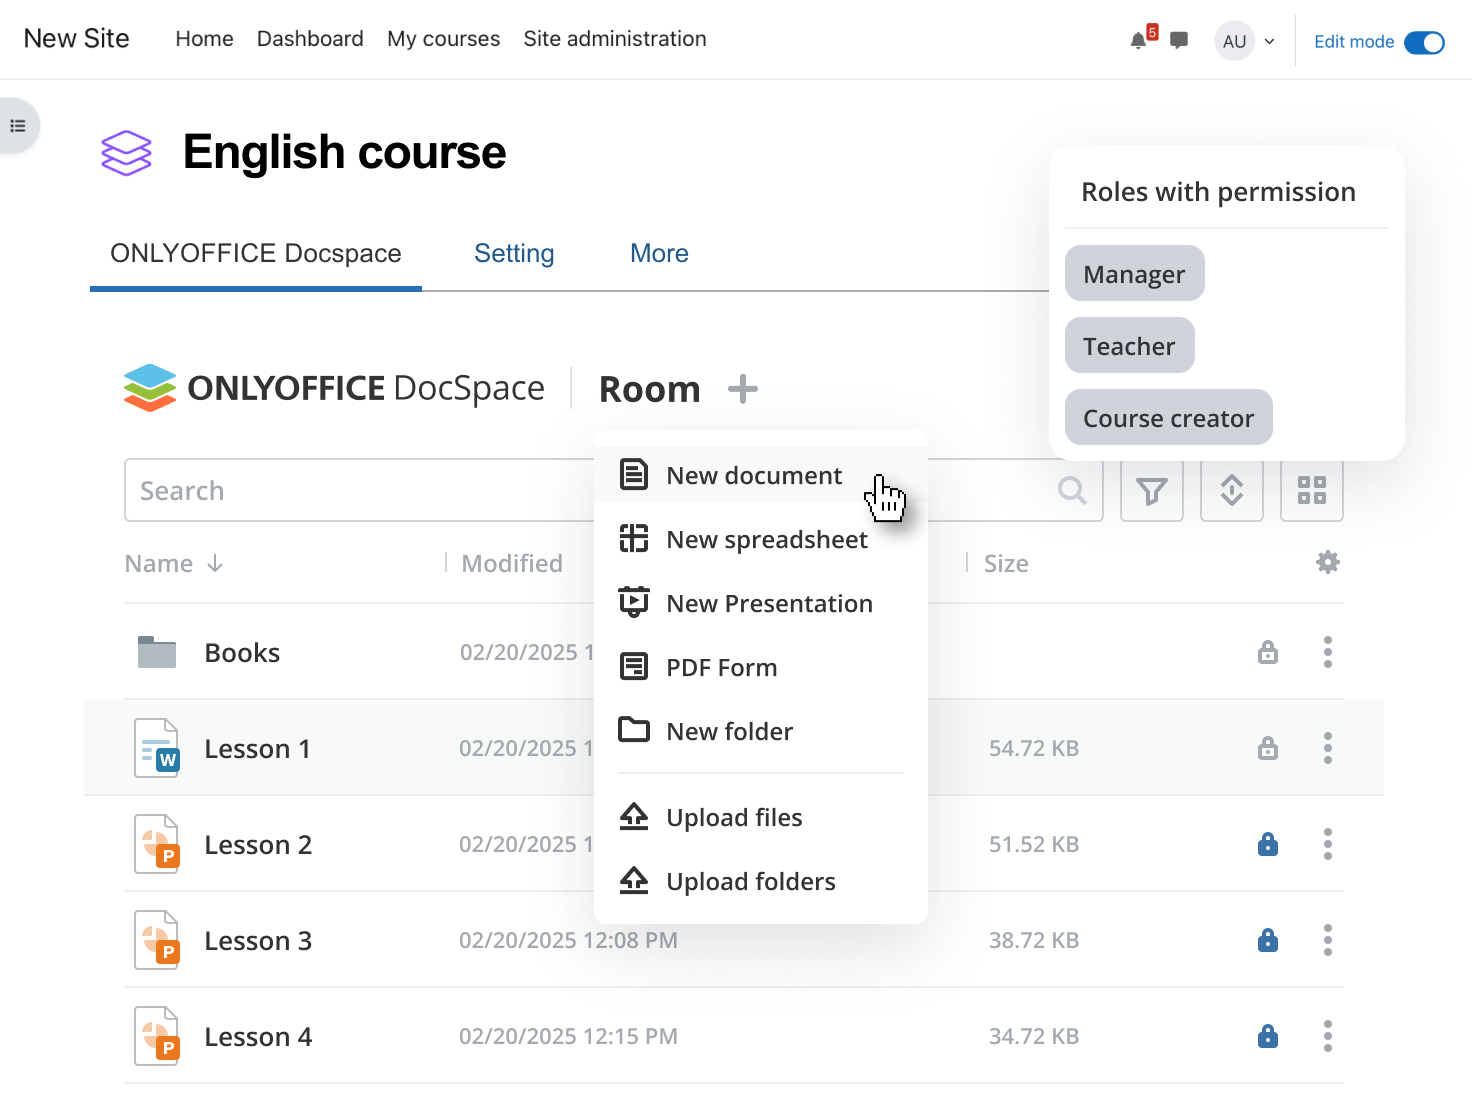
Task: Click the Room heading text
Action: pos(650,389)
